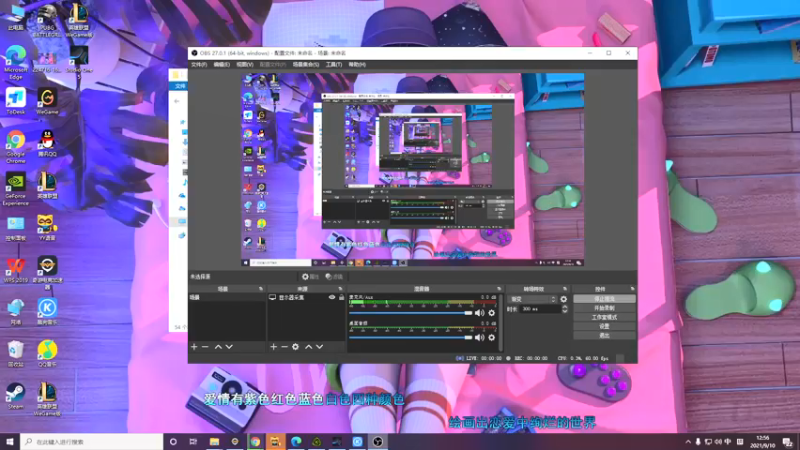Remove the selected scene with the minus button
This screenshot has width=800, height=450.
tap(205, 347)
